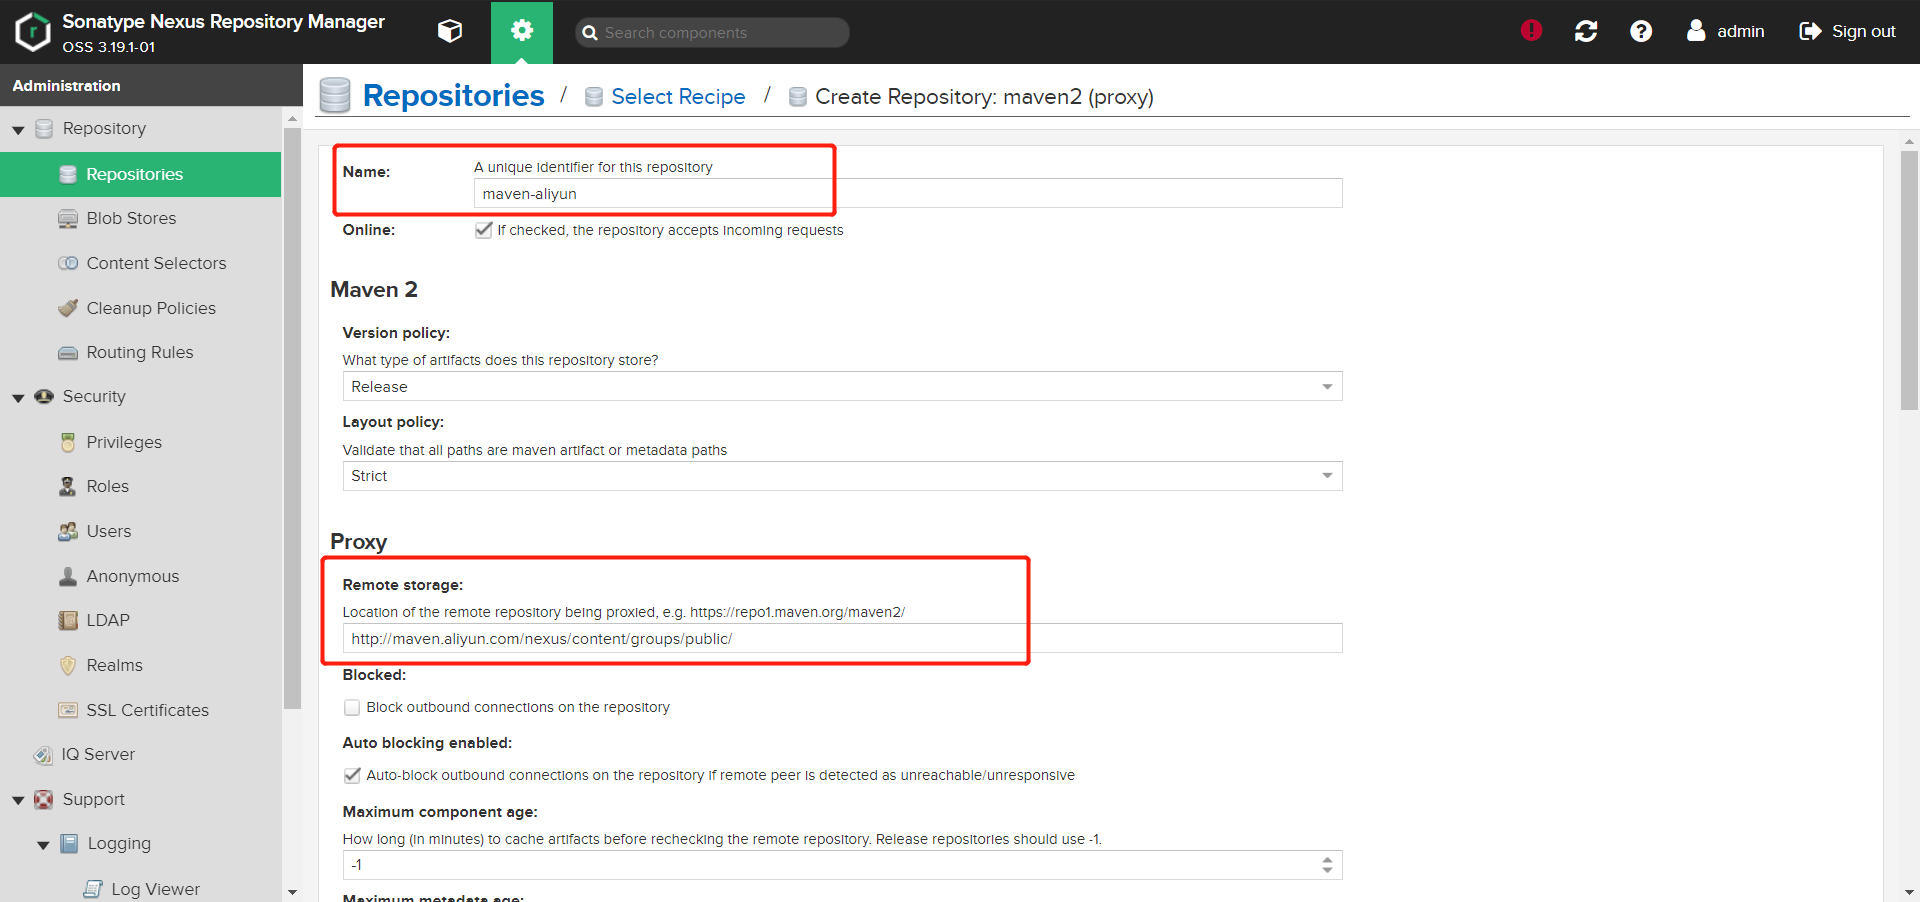Check the Block outbound connections checkbox
This screenshot has height=902, width=1920.
[352, 708]
